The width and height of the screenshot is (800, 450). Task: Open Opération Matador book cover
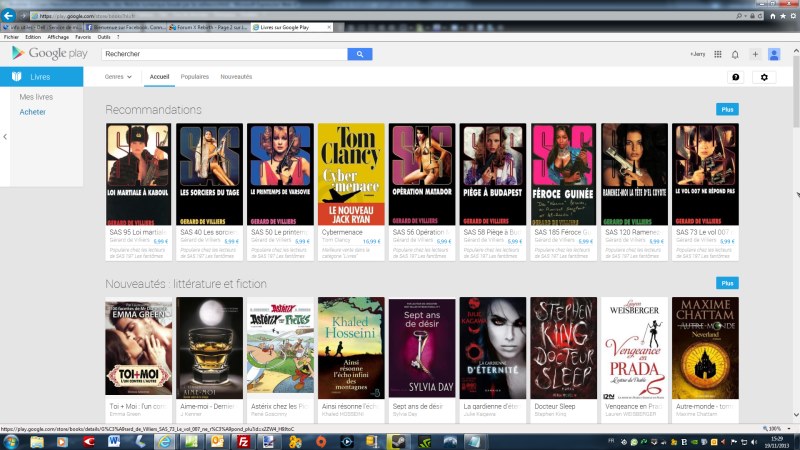tap(422, 174)
